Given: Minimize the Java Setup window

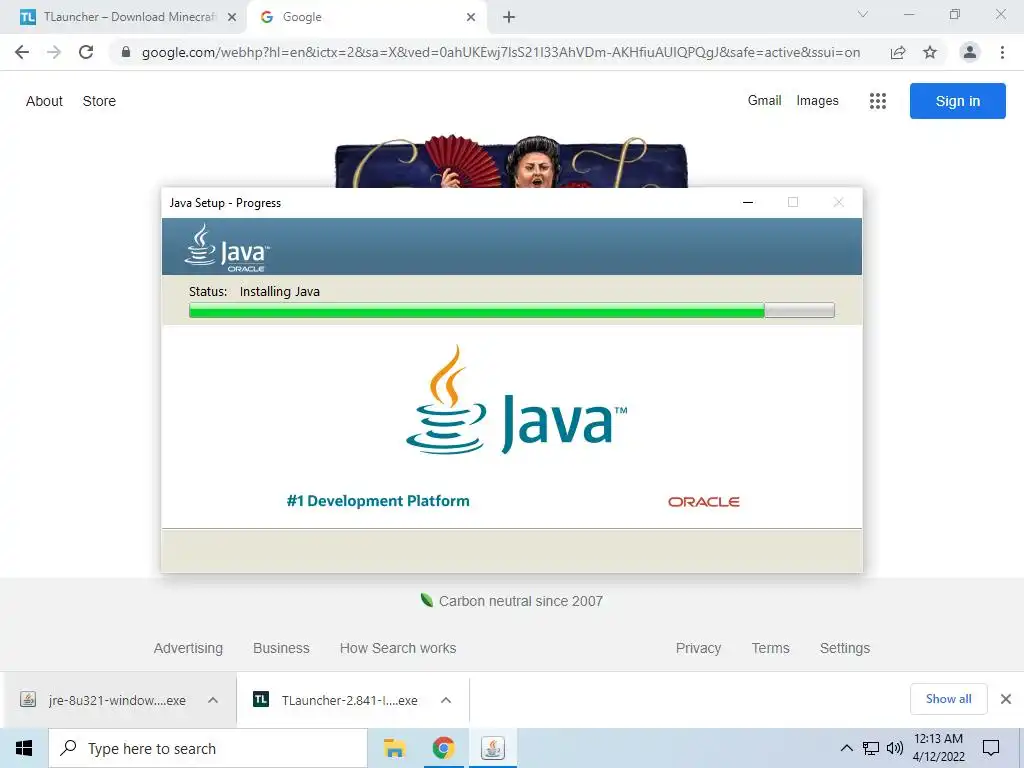Looking at the screenshot, I should [748, 202].
